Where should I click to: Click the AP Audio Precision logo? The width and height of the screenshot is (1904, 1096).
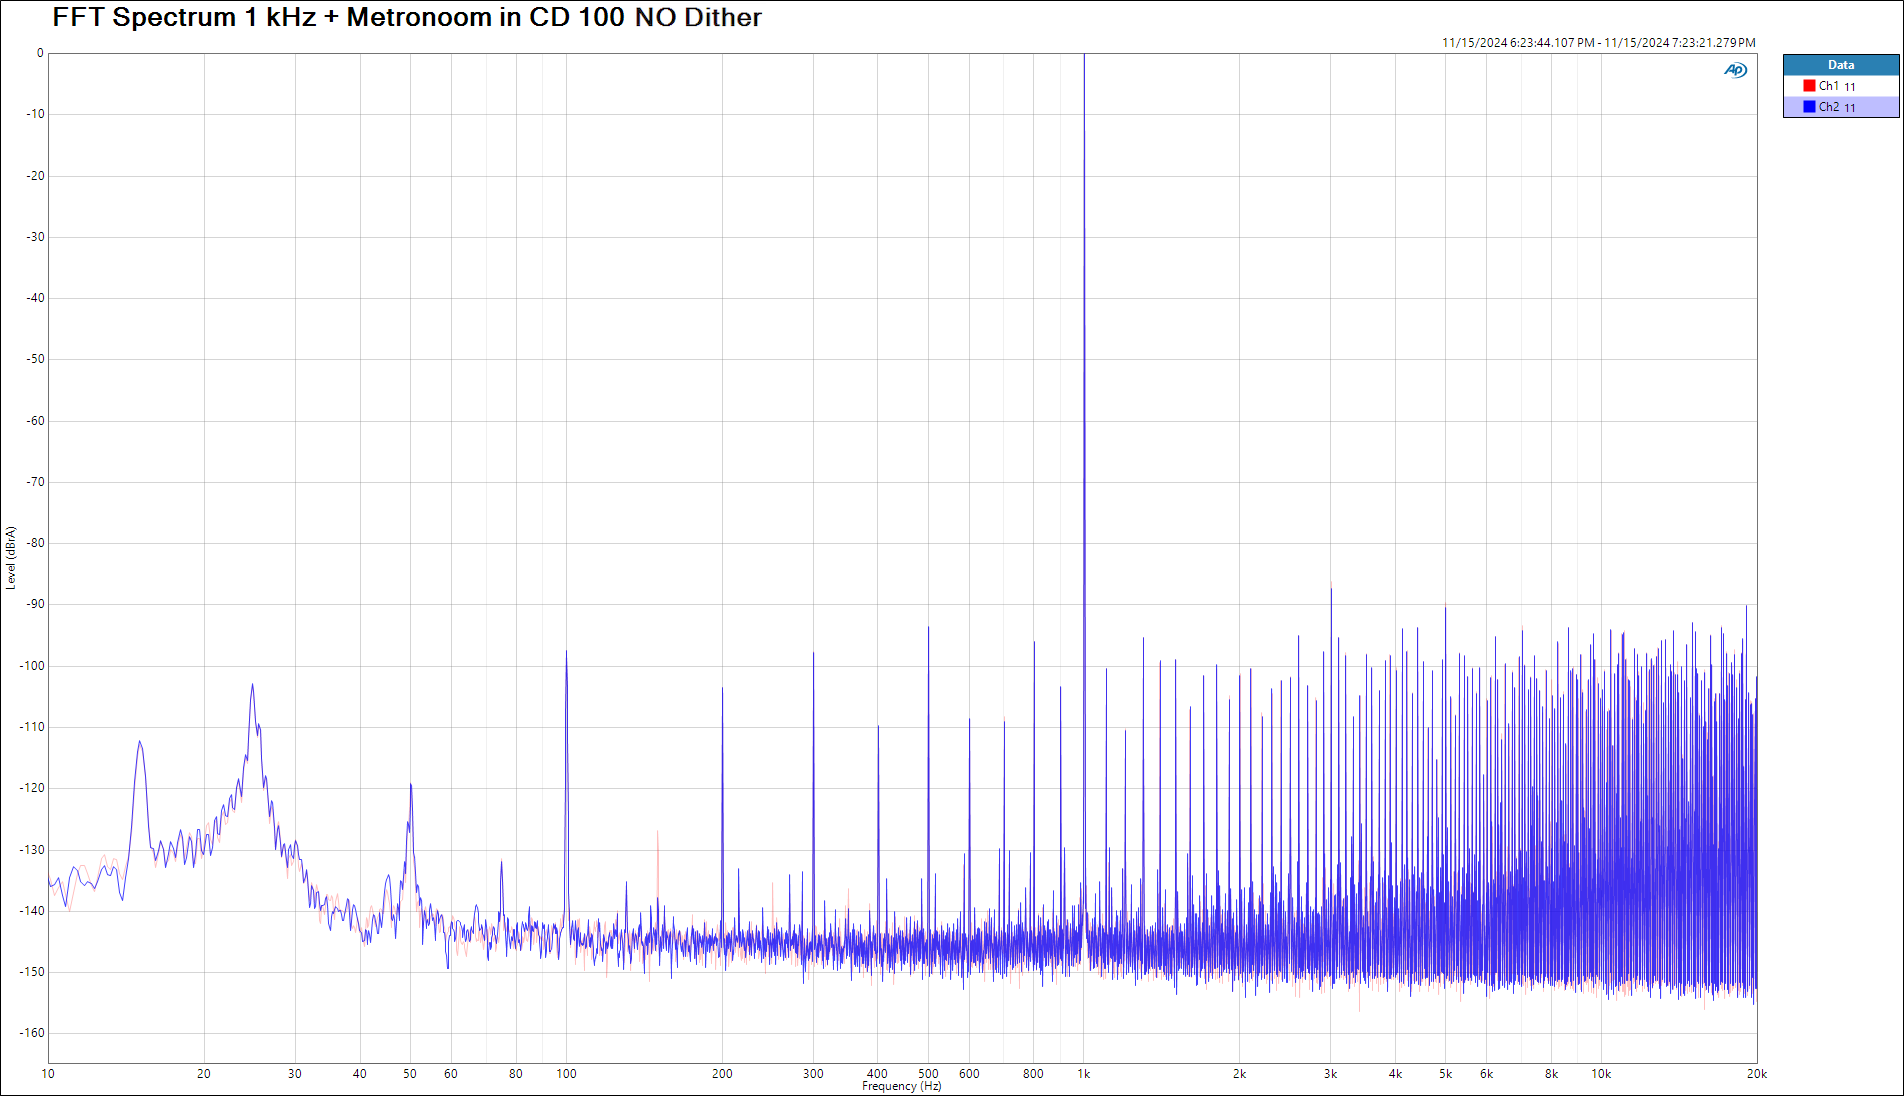pos(1735,70)
